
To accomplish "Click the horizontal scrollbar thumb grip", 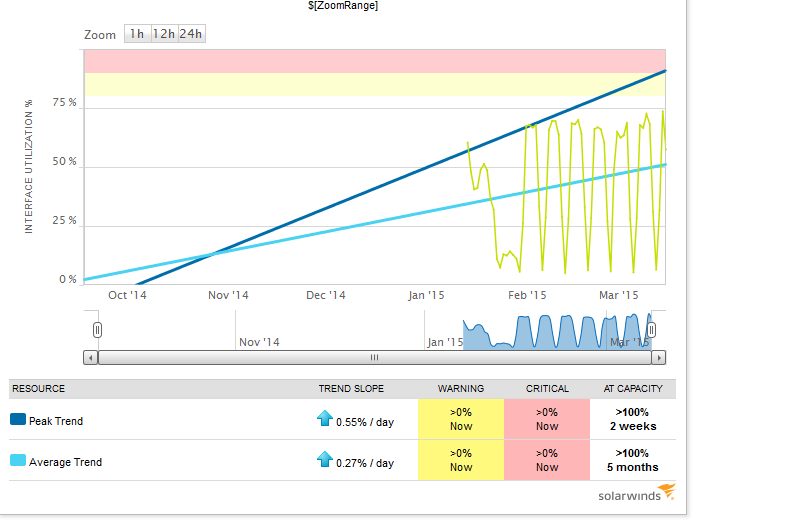I will pyautogui.click(x=374, y=358).
